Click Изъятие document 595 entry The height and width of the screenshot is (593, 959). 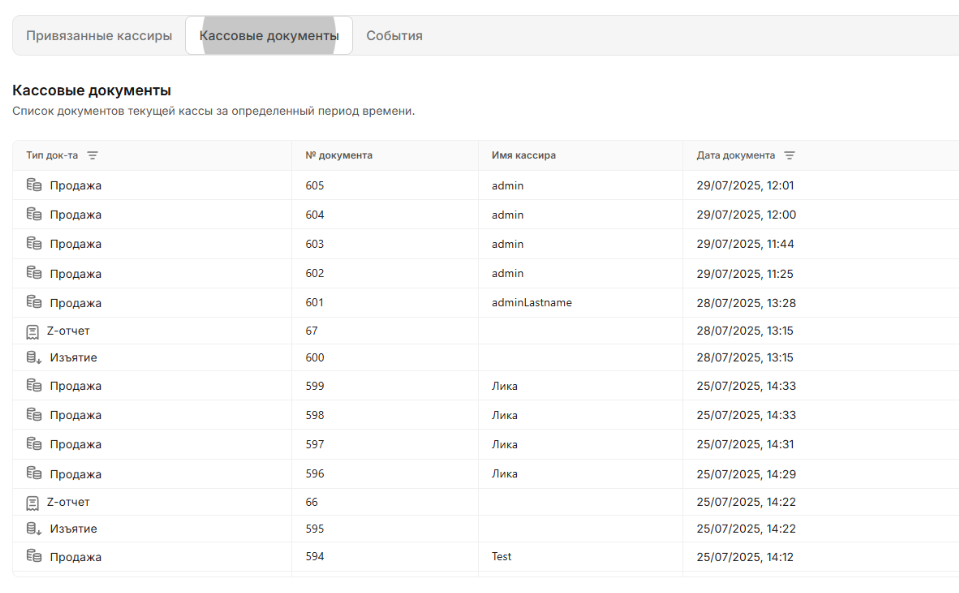[x=73, y=529]
